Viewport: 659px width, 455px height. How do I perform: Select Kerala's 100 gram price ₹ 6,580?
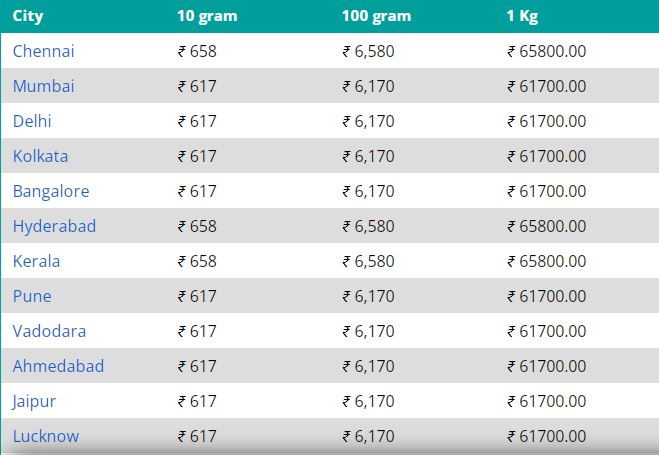[x=368, y=261]
